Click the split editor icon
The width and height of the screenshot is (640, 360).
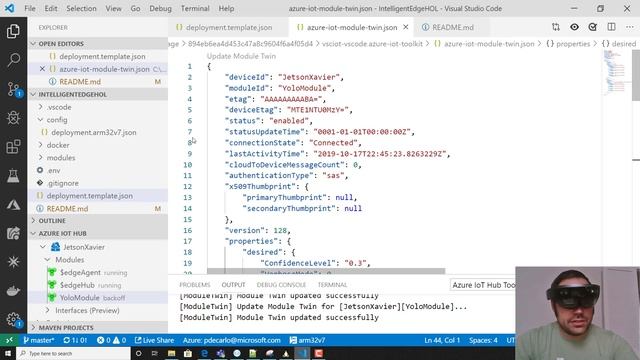(611, 27)
